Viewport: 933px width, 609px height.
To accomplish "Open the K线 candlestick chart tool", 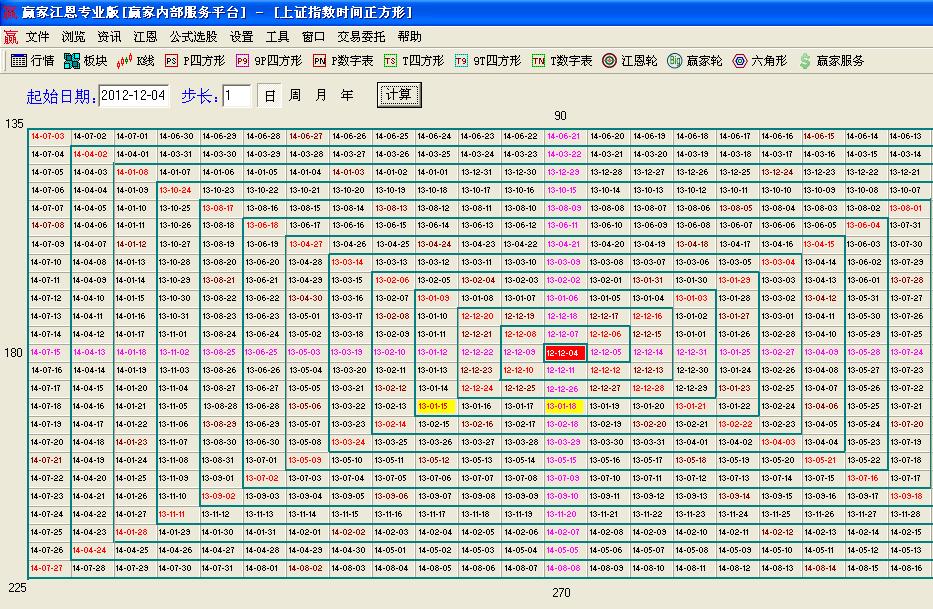I will click(136, 61).
